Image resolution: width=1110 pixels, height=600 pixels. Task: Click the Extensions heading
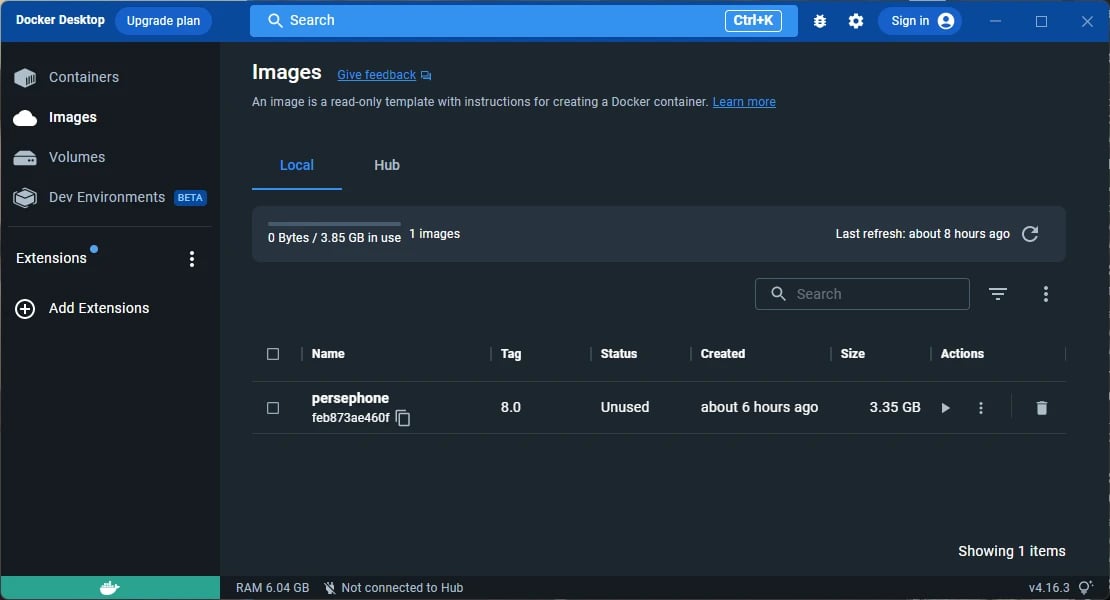click(x=51, y=258)
